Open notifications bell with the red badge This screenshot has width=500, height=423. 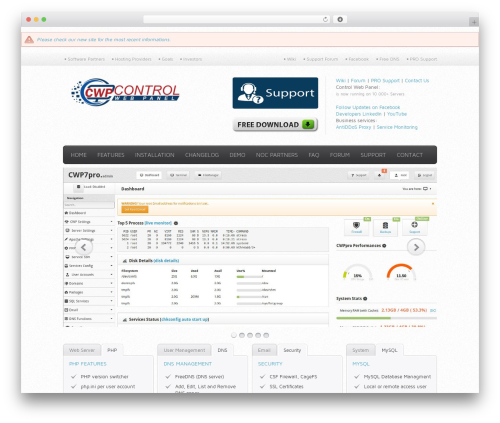[x=380, y=175]
